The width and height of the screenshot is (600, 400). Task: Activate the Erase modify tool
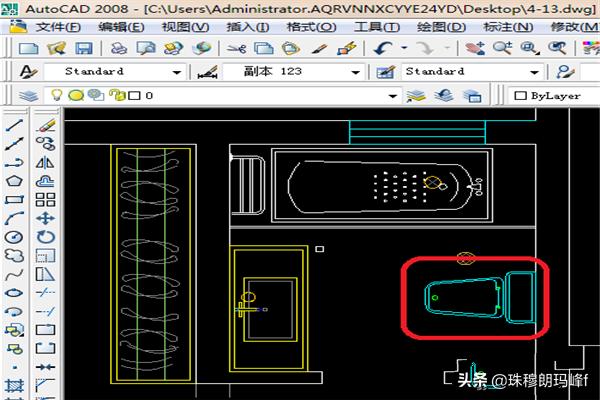coord(45,127)
